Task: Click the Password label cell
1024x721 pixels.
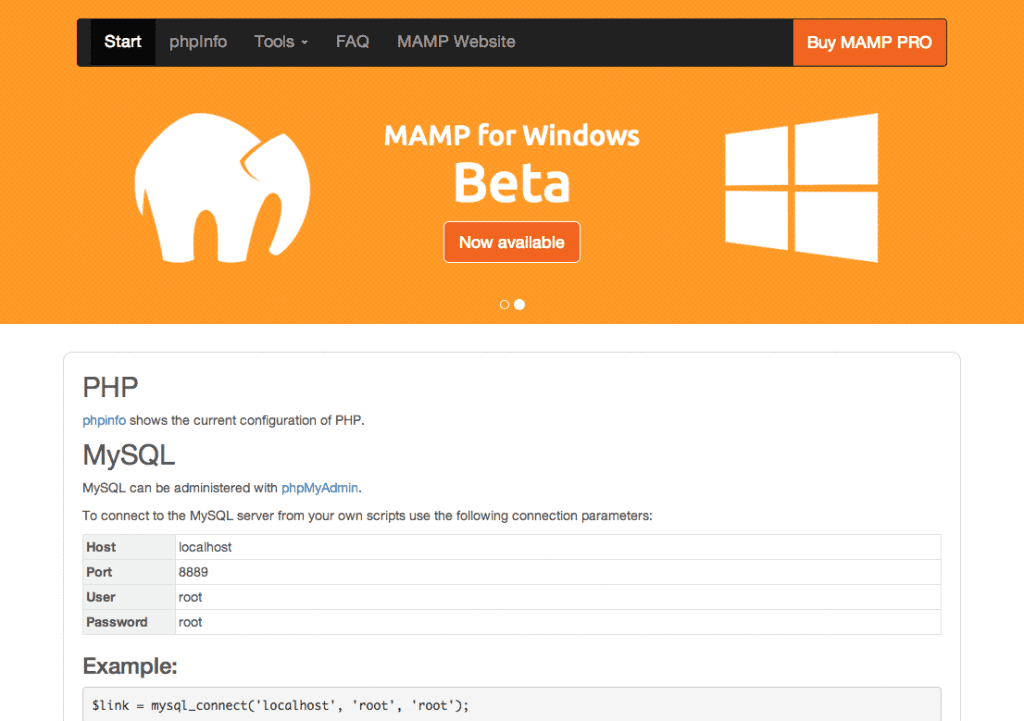Action: tap(129, 622)
